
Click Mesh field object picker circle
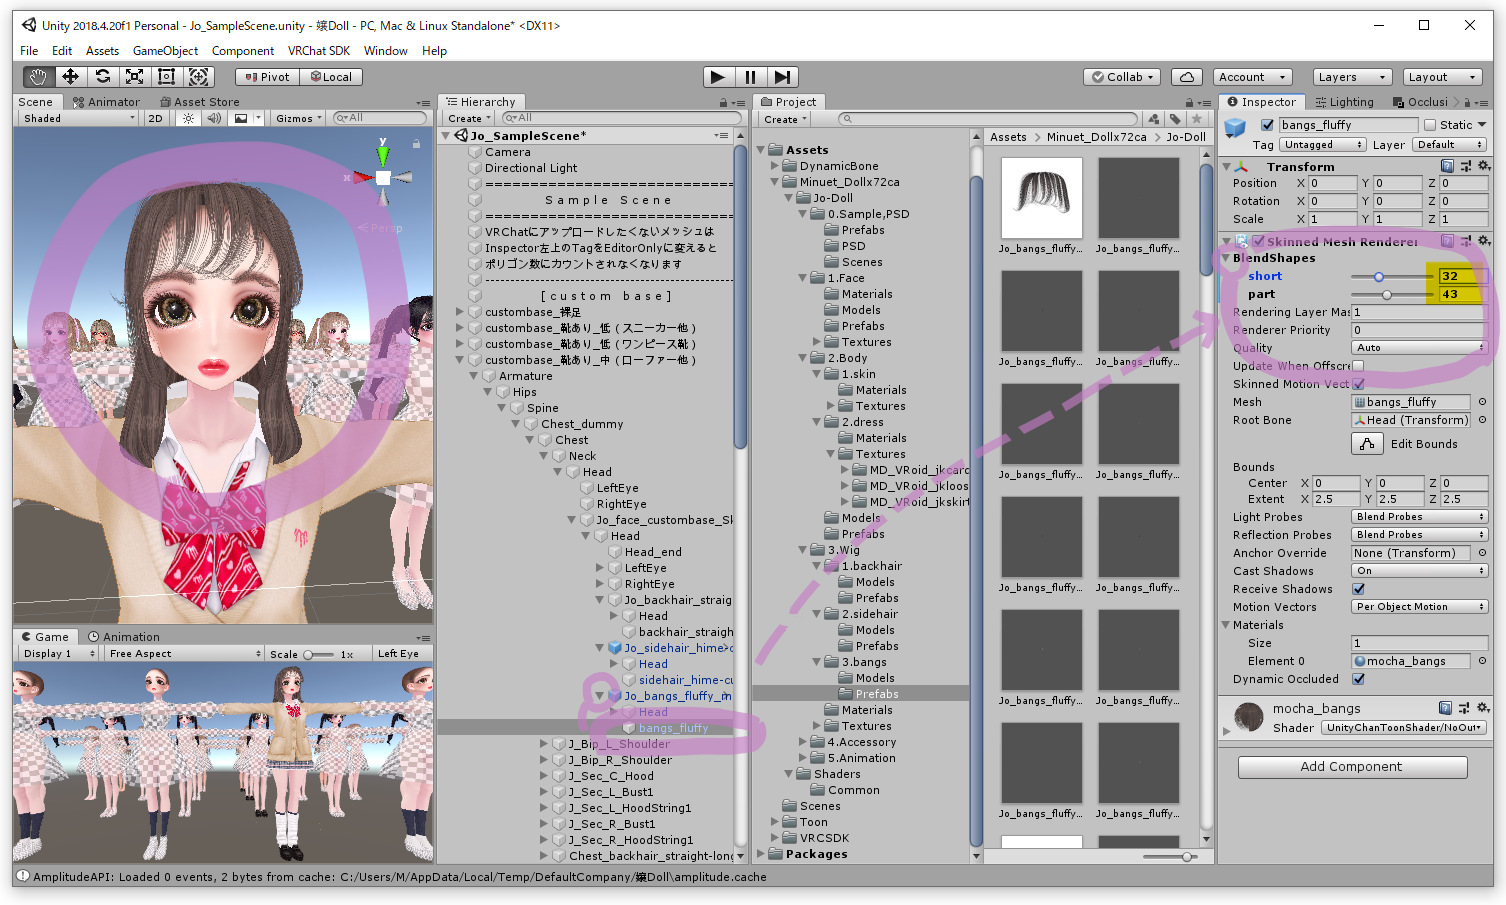1482,402
